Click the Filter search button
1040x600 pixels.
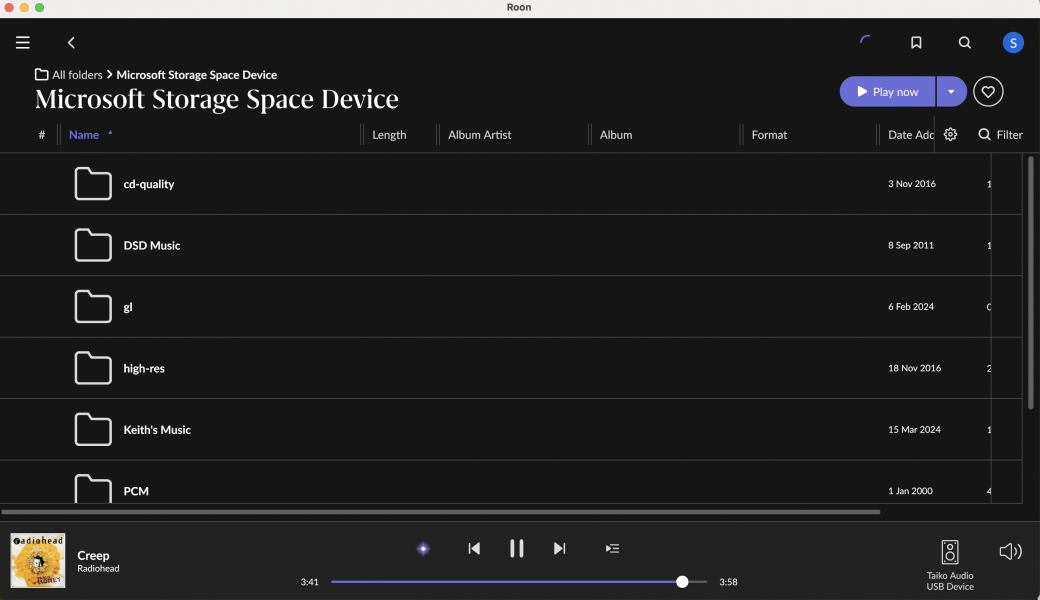(x=1000, y=135)
